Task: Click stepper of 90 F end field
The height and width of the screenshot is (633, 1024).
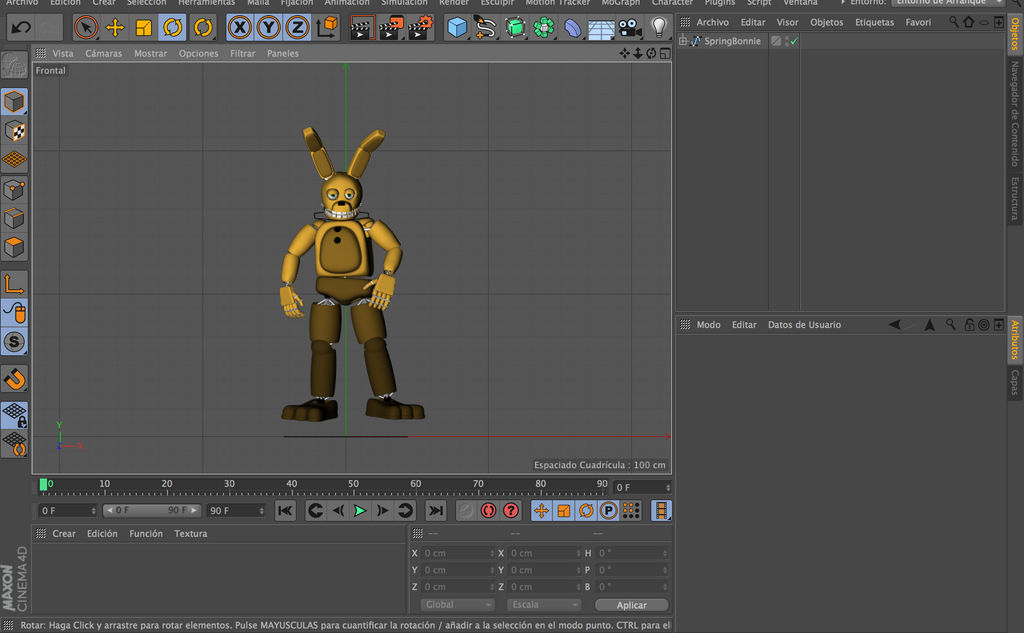Action: [x=261, y=511]
